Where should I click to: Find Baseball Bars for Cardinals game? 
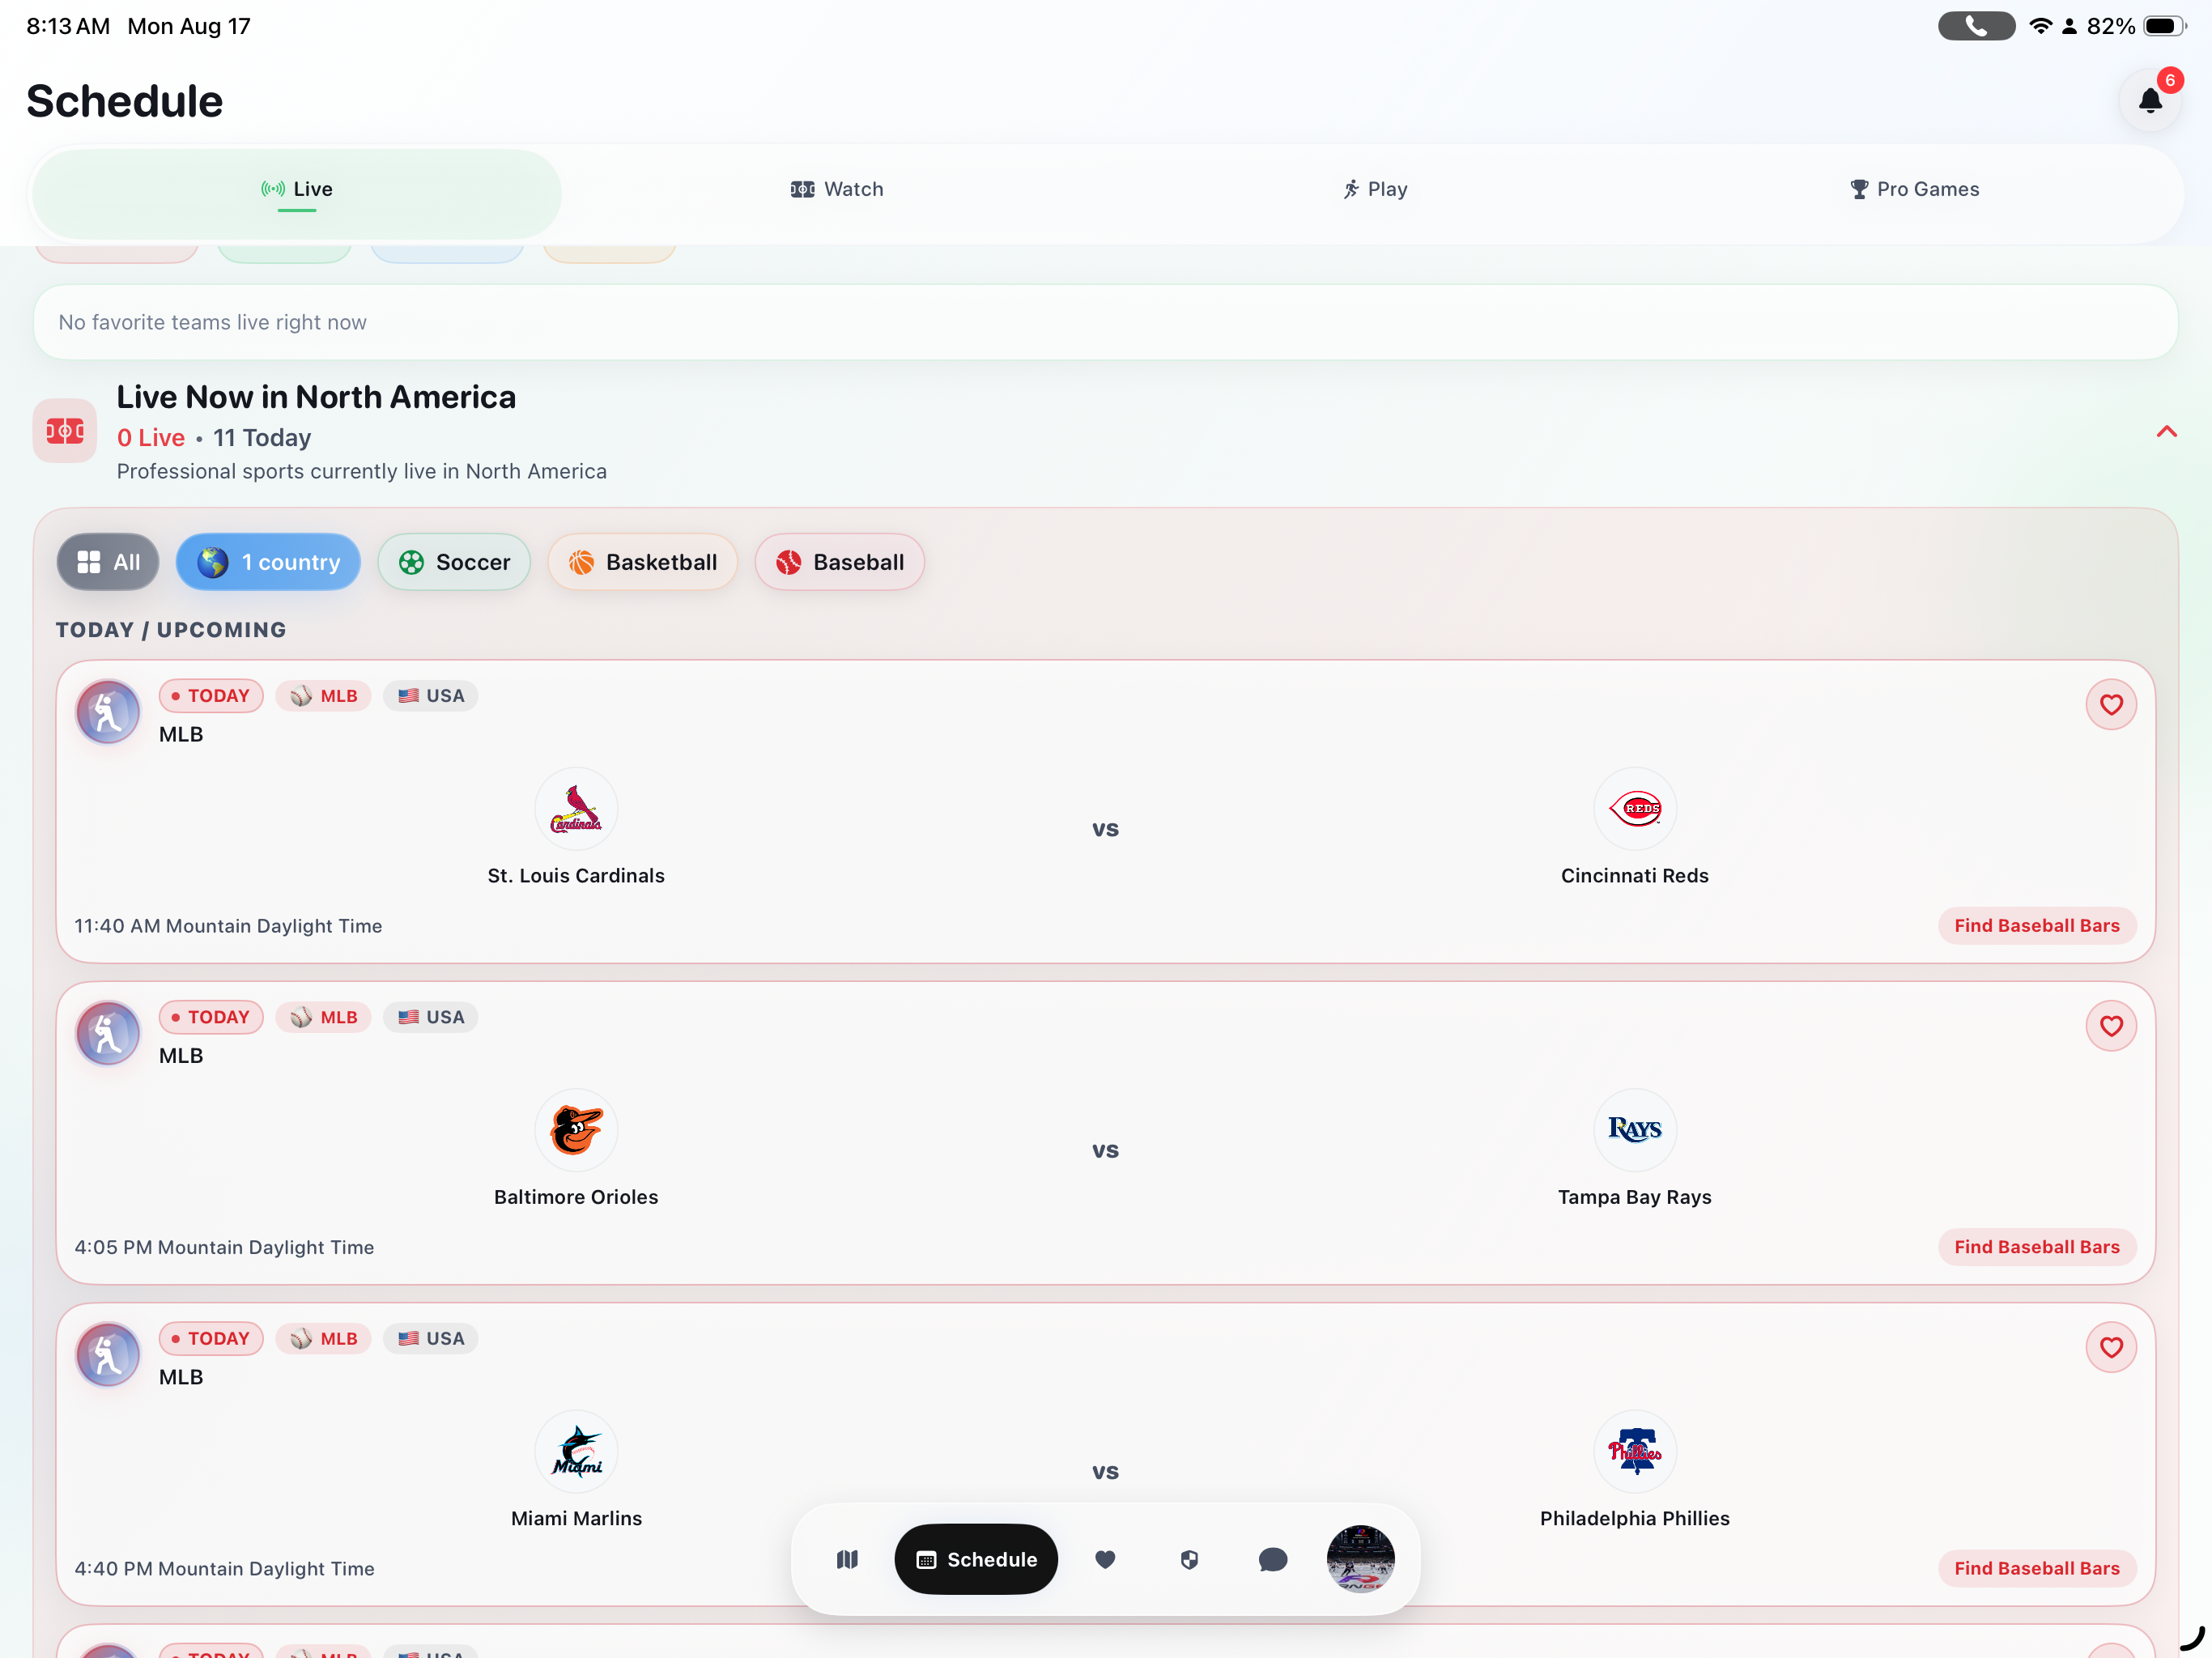tap(2037, 926)
